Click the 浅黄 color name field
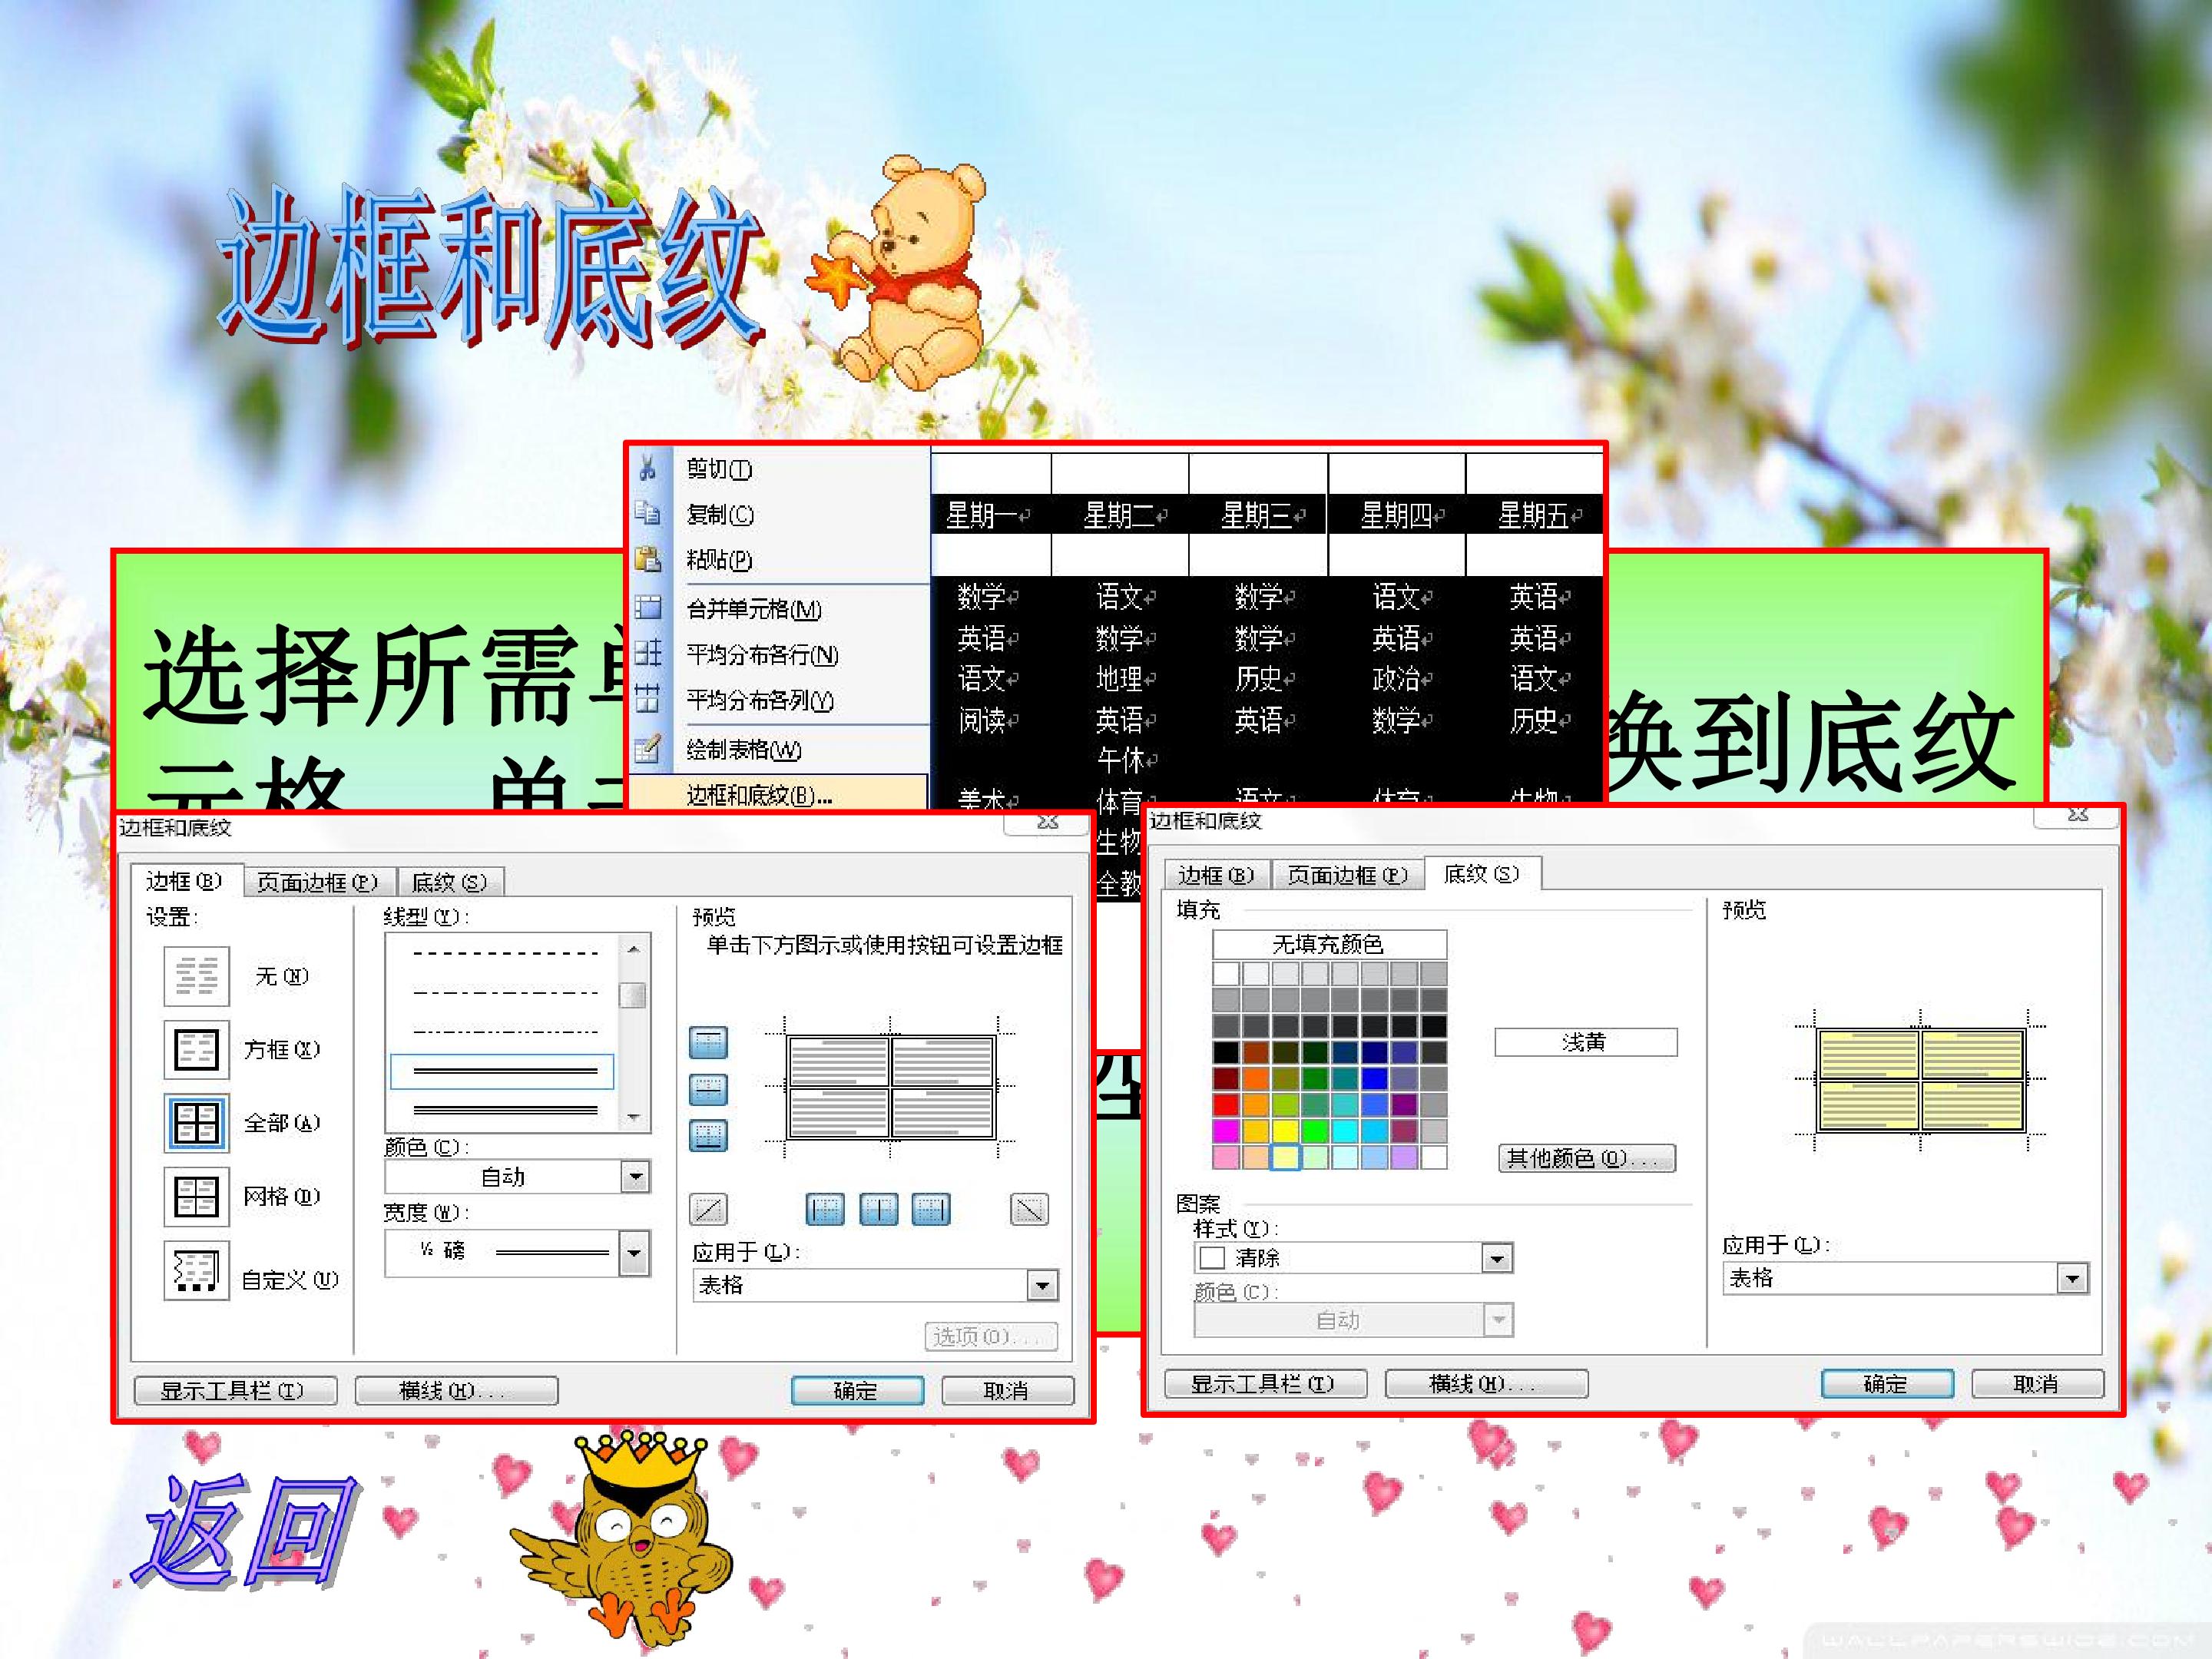The height and width of the screenshot is (1659, 2212). point(1585,1042)
